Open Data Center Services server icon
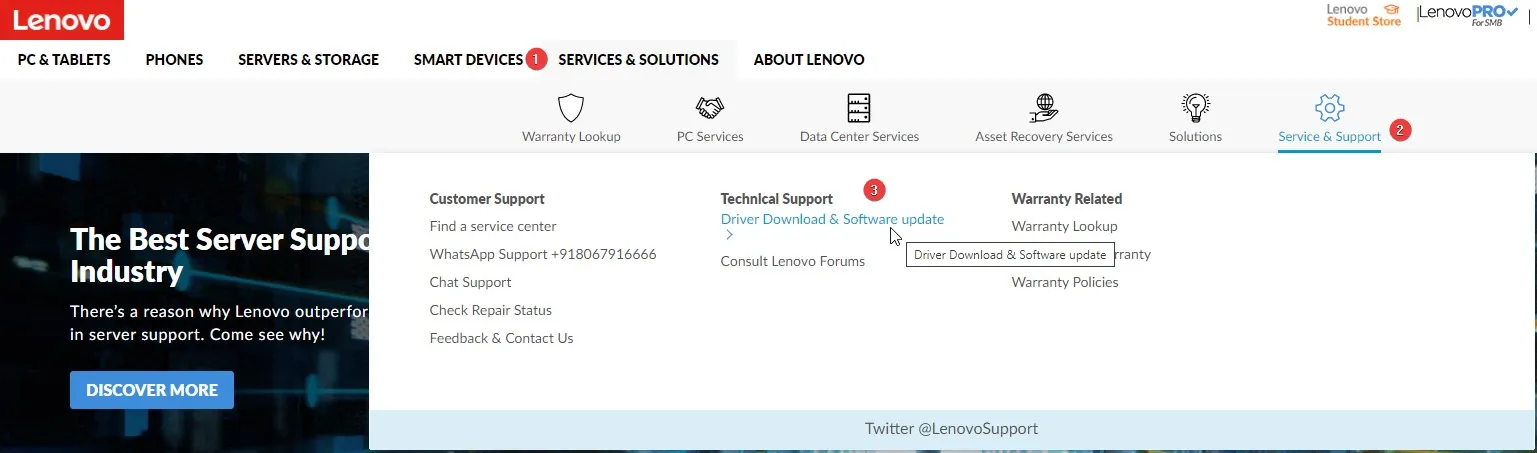Image resolution: width=1537 pixels, height=453 pixels. tap(859, 107)
